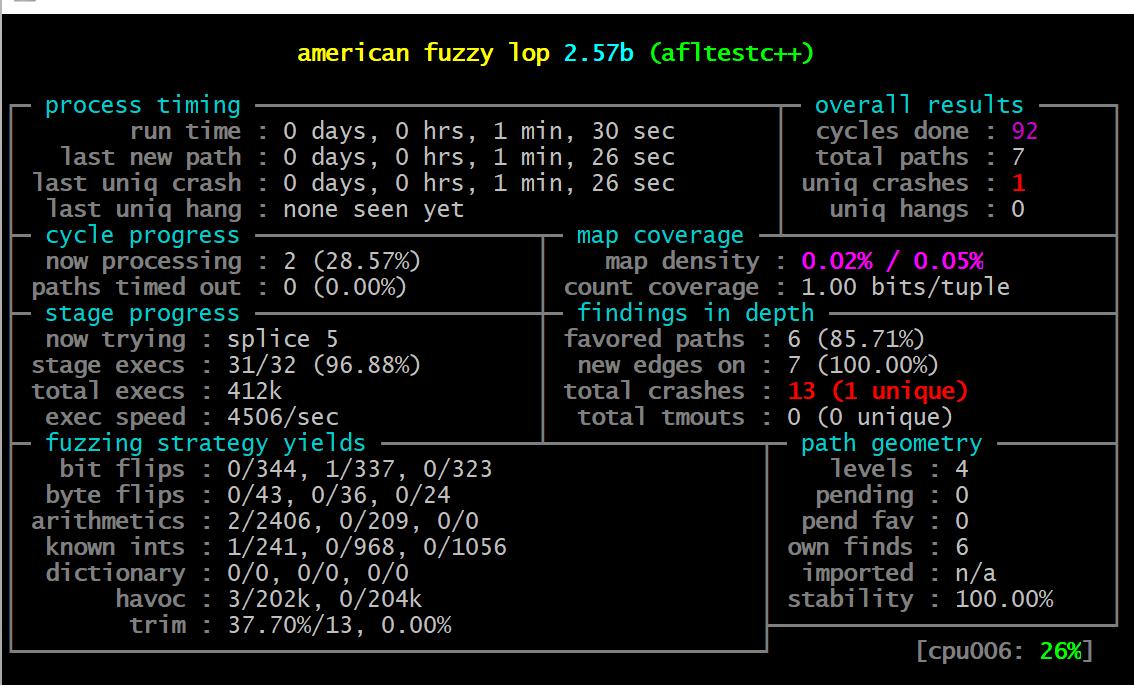The image size is (1134, 685).
Task: Select the new edges on value "7 (100.00%)"
Action: coord(863,365)
